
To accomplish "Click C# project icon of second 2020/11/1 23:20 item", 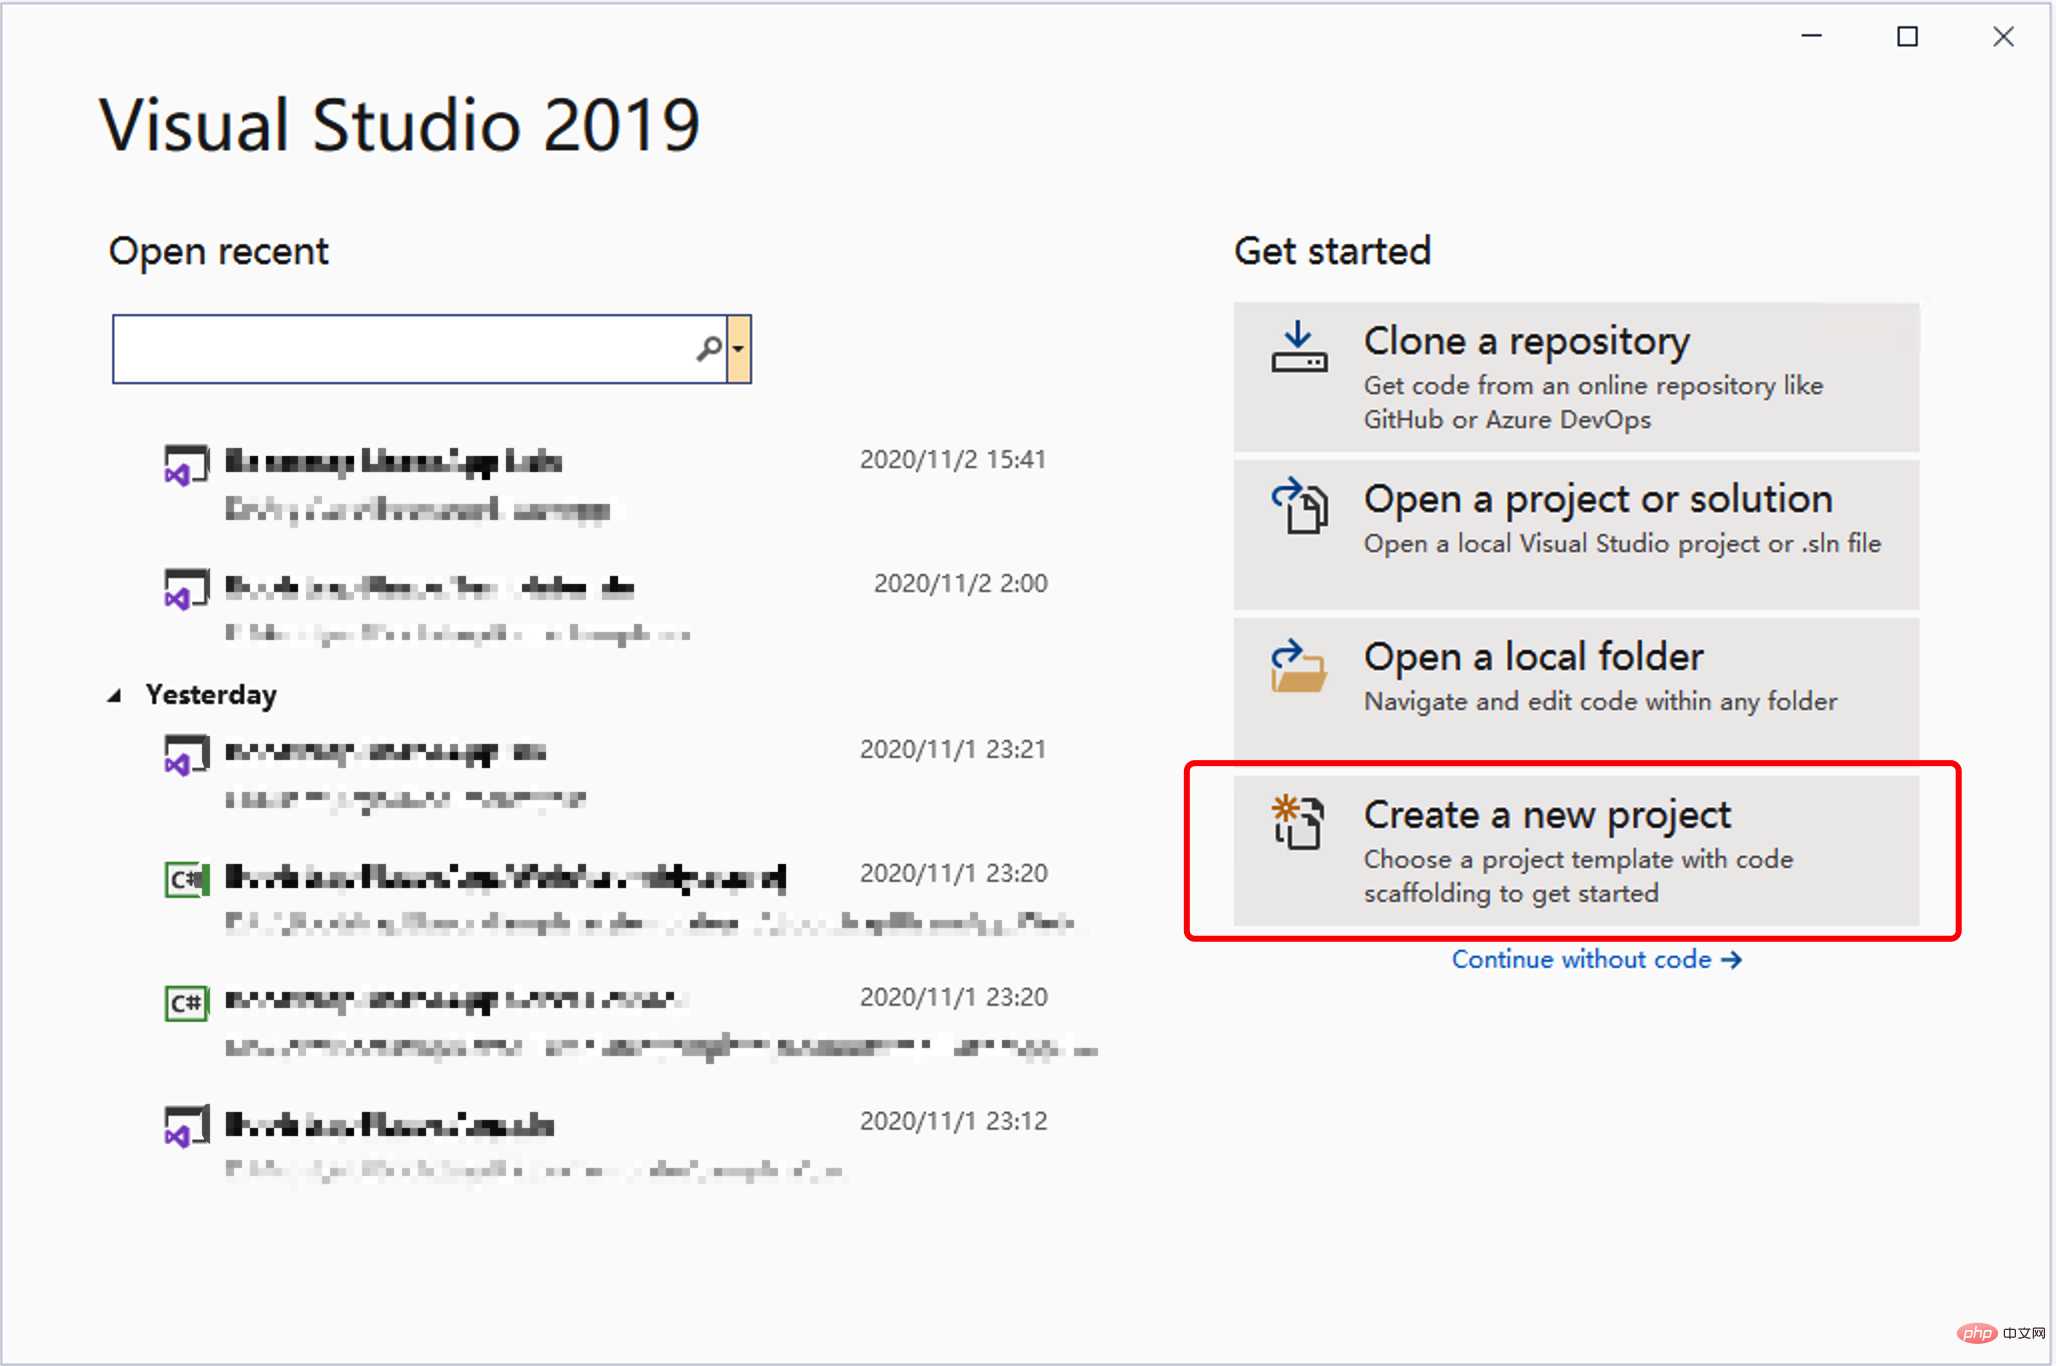I will click(x=186, y=1003).
